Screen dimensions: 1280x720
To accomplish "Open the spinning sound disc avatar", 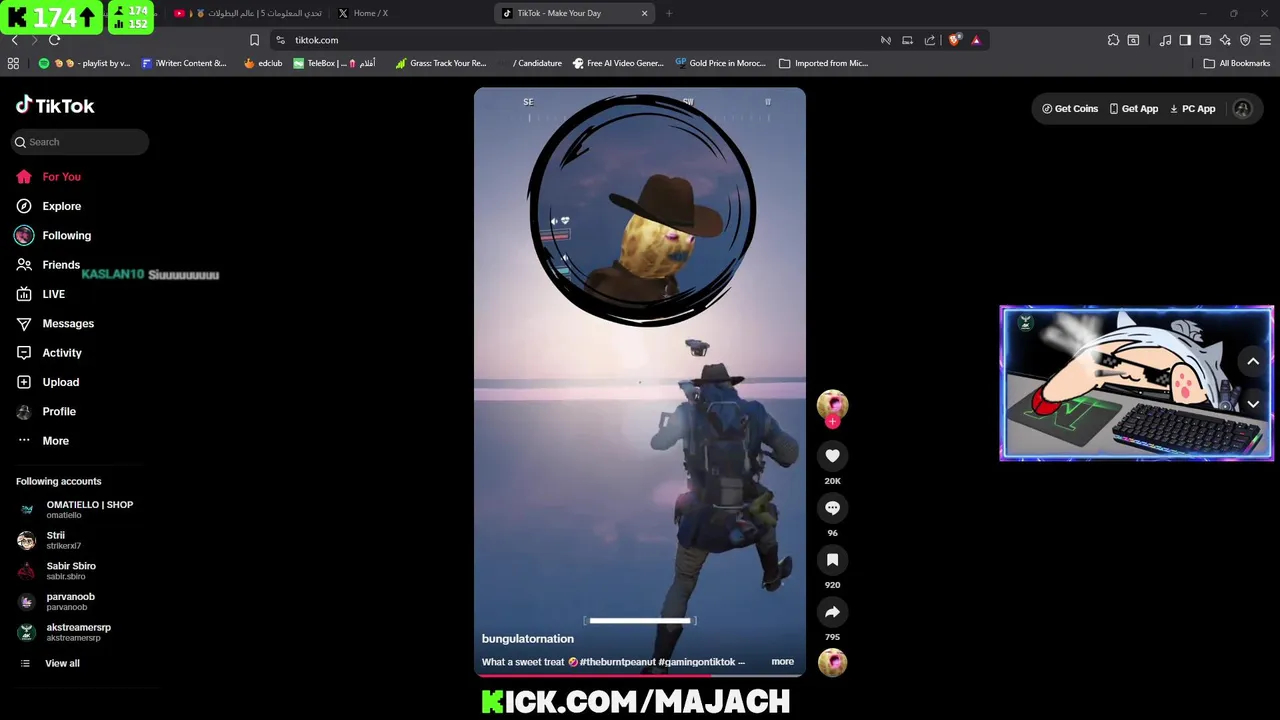I will pos(832,662).
